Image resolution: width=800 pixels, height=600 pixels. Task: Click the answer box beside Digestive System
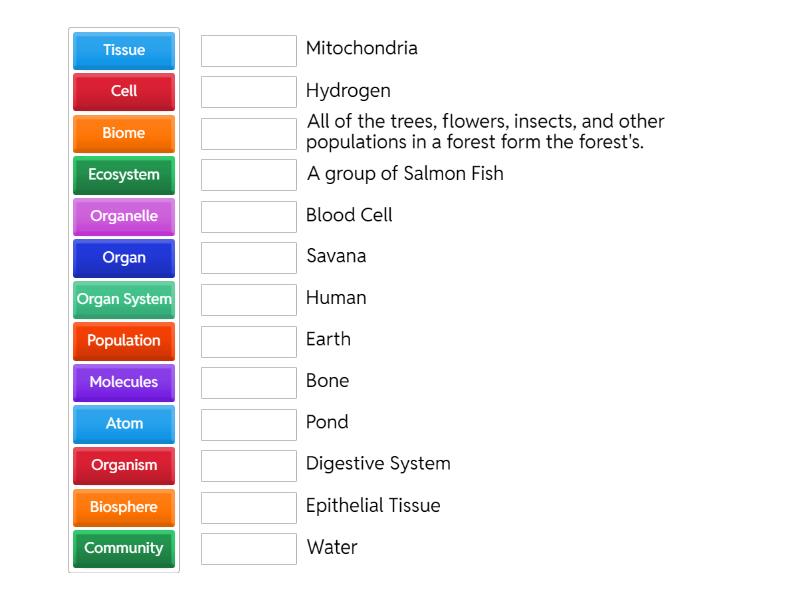[x=248, y=464]
